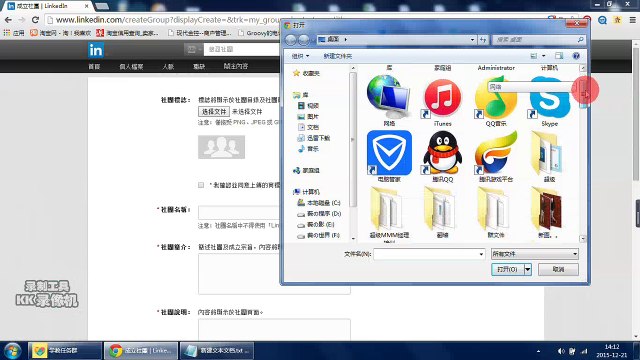The image size is (640, 360).
Task: Select the iTunes shortcut icon
Action: tap(442, 97)
